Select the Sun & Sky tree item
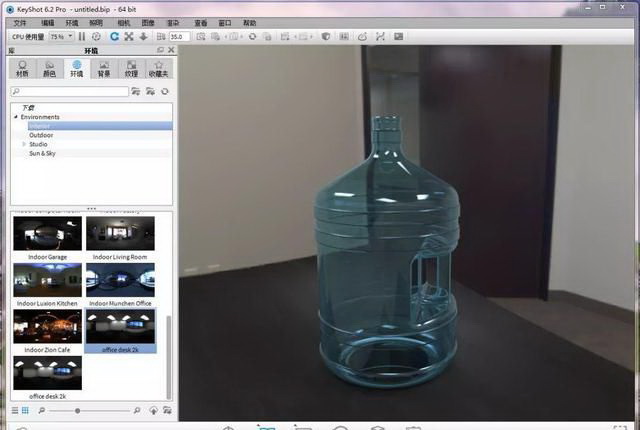 42,153
